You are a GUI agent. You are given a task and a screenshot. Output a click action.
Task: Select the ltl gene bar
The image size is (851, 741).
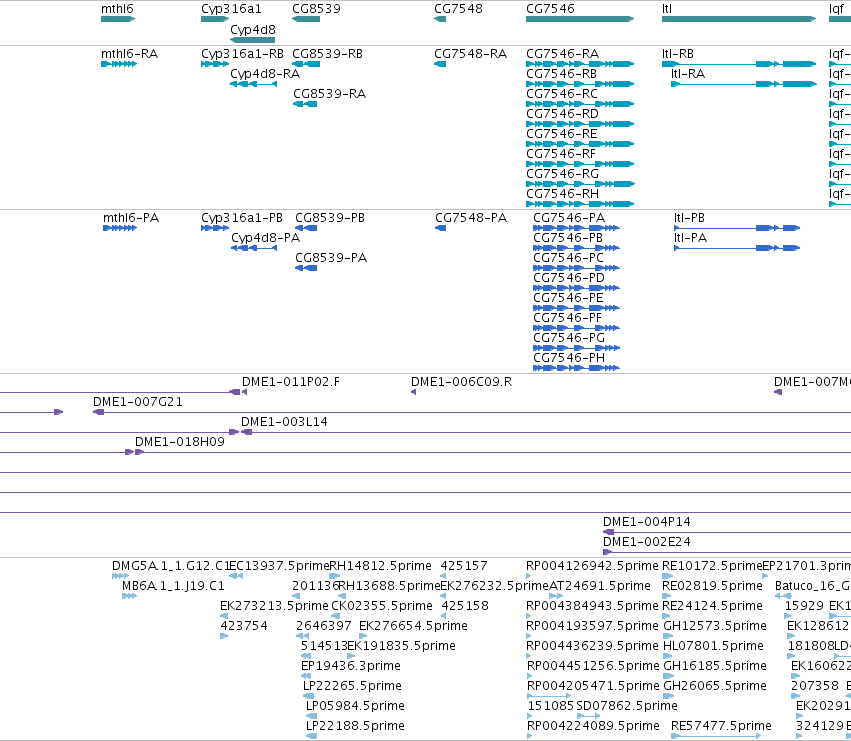[739, 19]
